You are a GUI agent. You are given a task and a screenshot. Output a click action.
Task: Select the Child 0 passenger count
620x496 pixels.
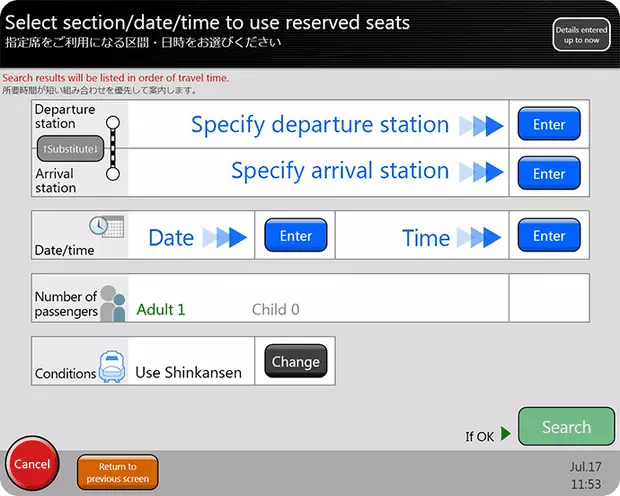[275, 310]
